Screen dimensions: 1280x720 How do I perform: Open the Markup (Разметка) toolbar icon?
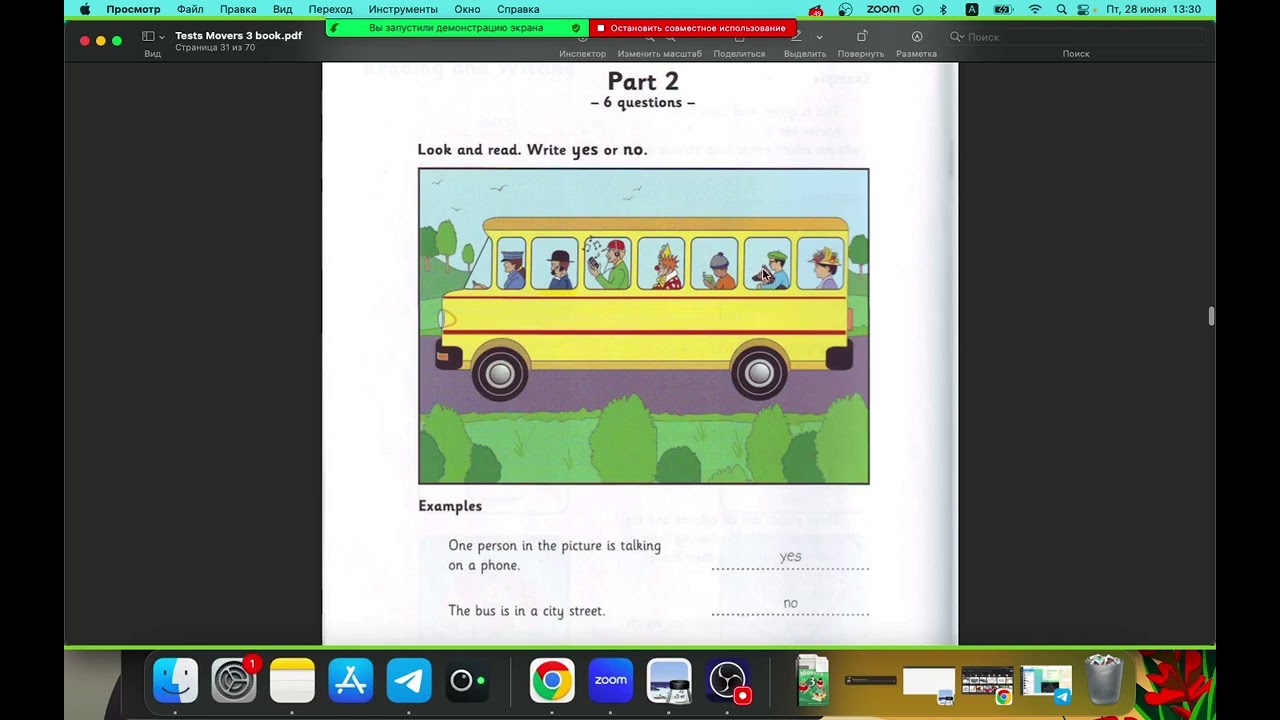(917, 37)
